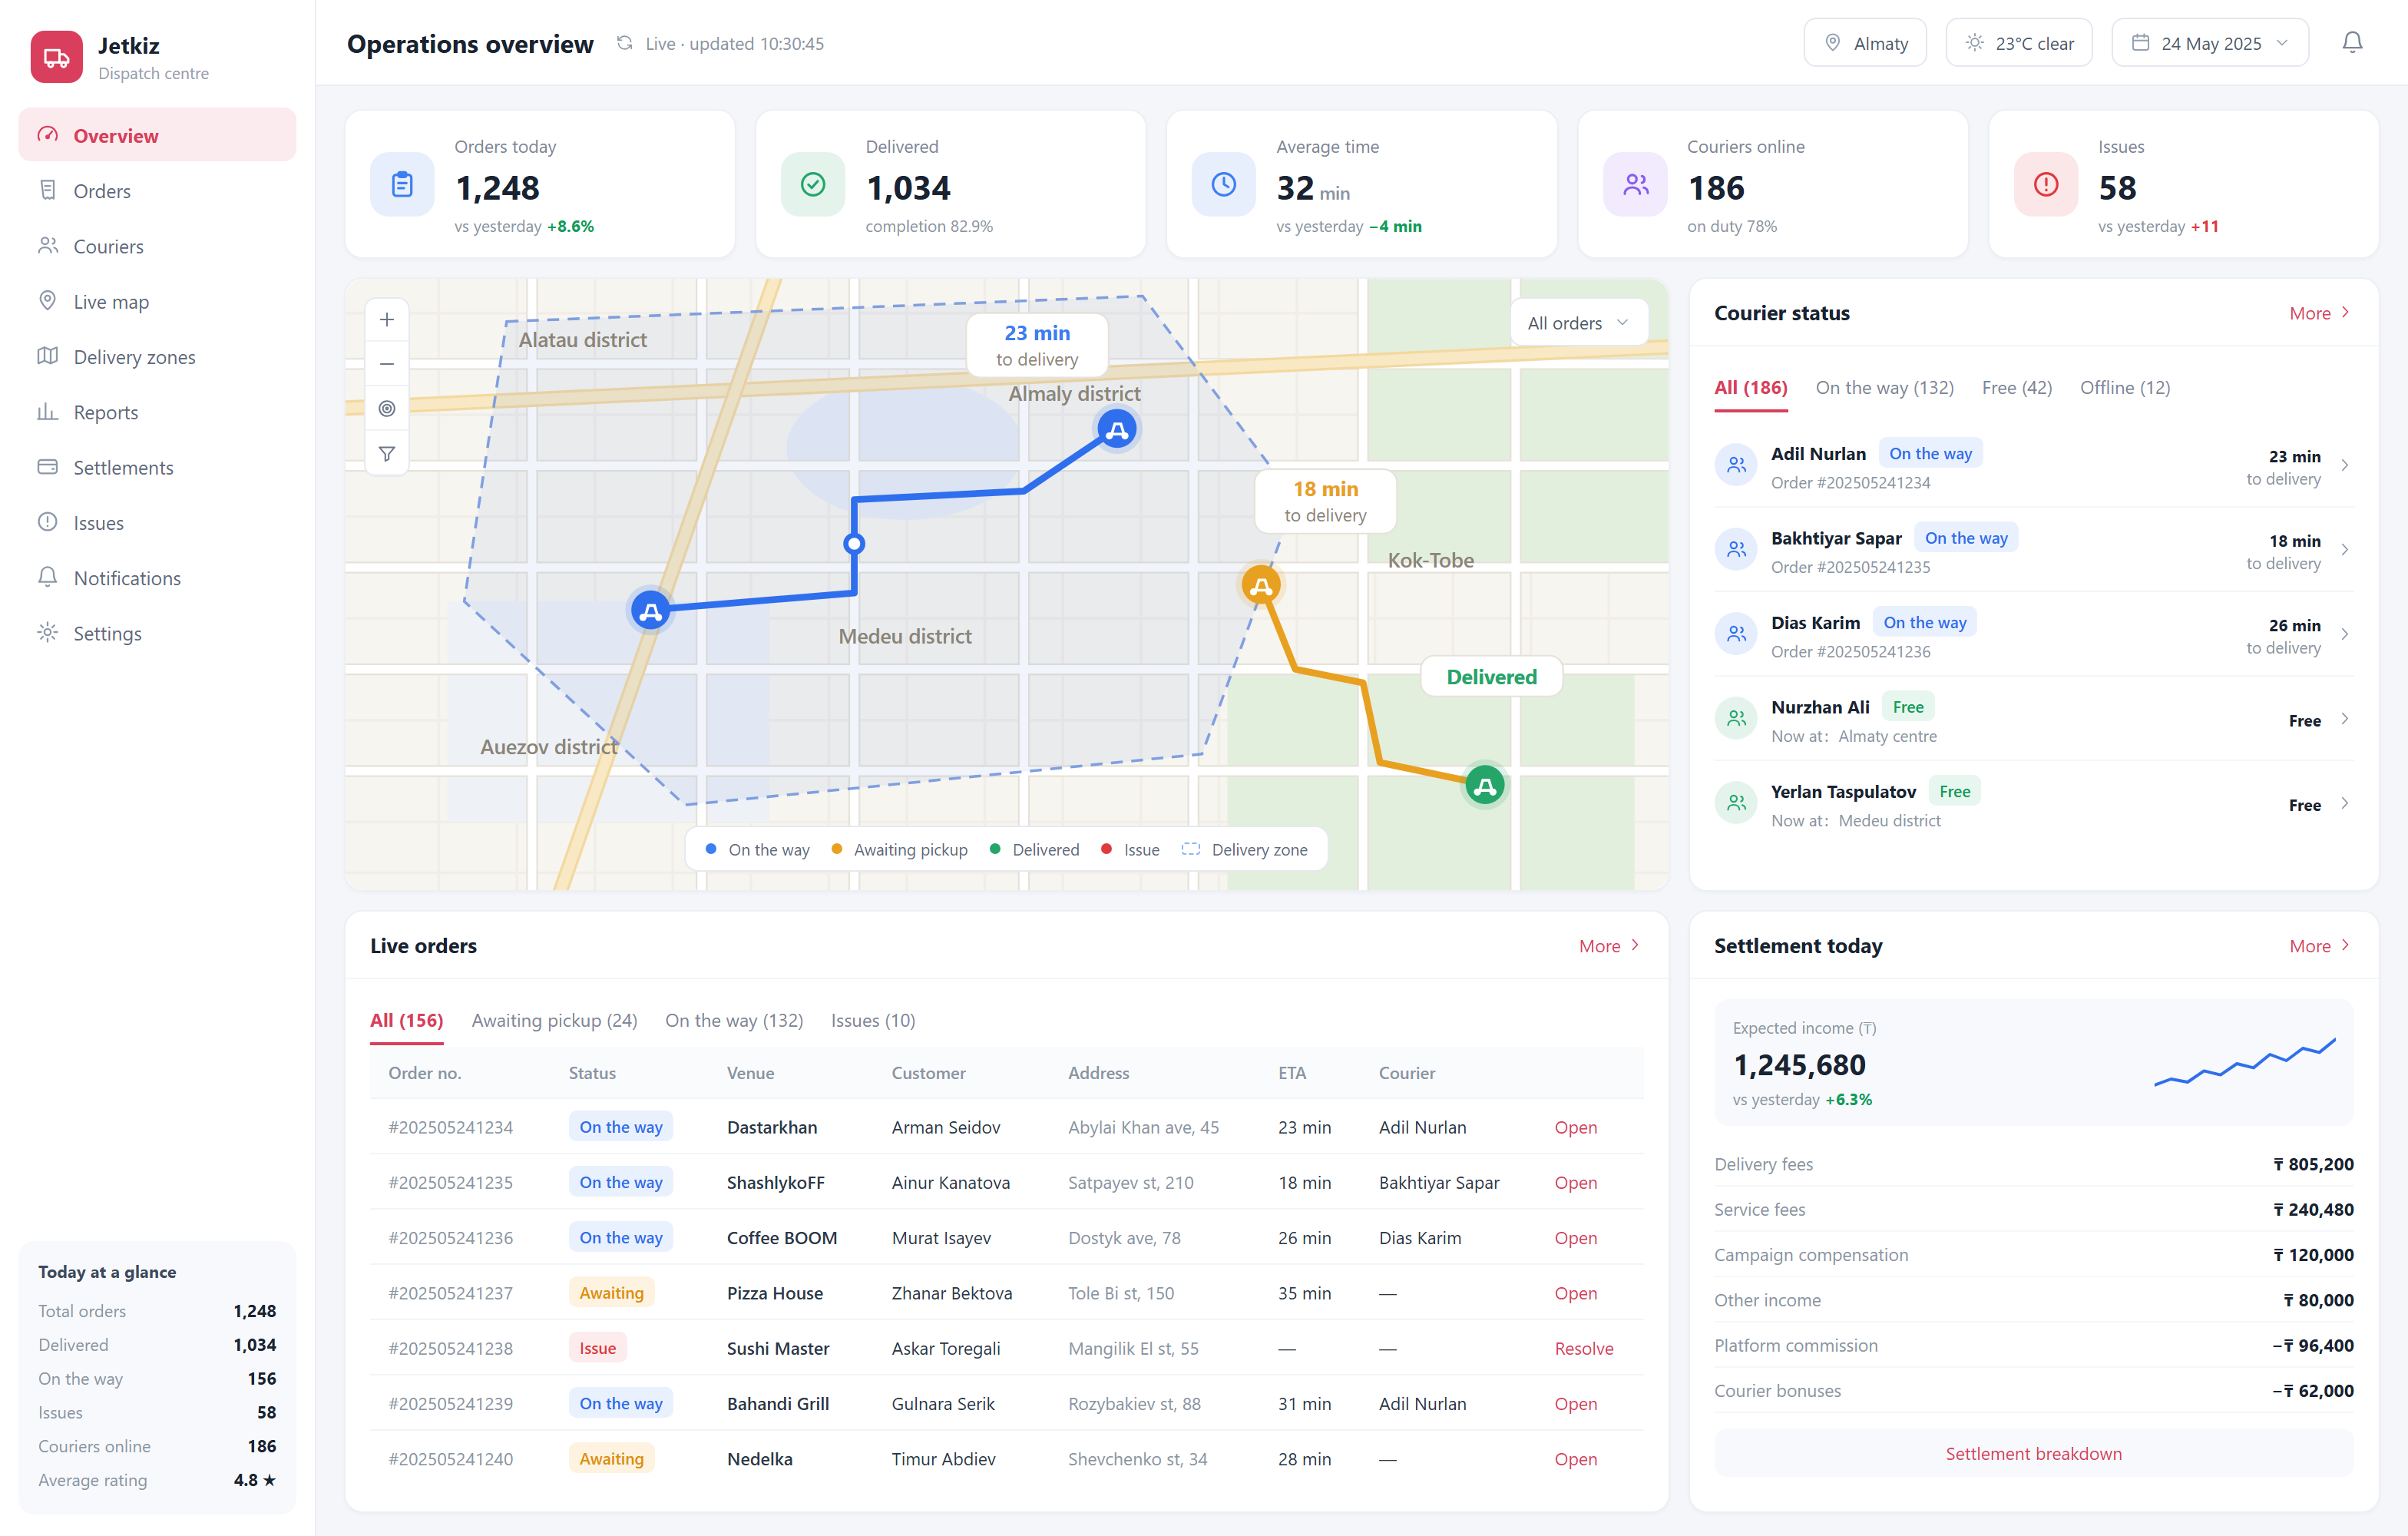Image resolution: width=2408 pixels, height=1536 pixels.
Task: Recenter map with the locate icon
Action: [x=387, y=409]
